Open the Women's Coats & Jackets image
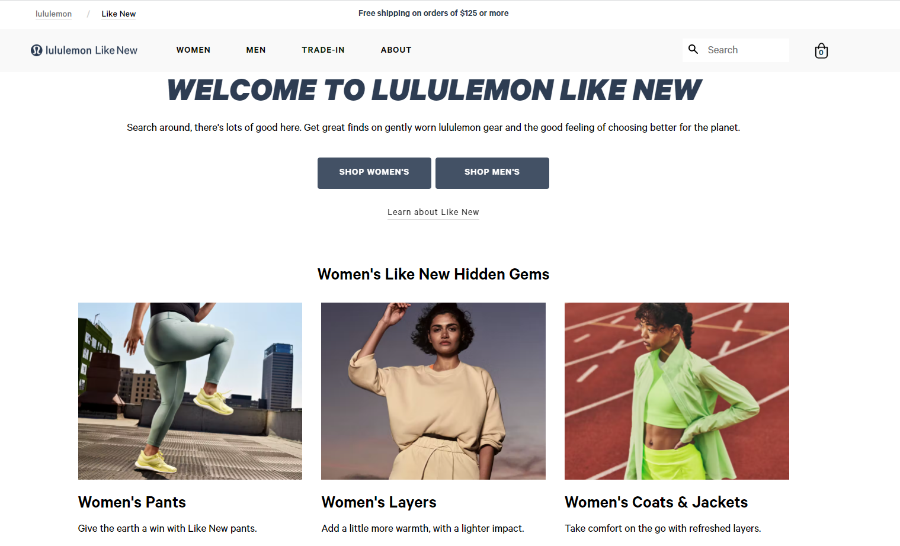 [677, 391]
